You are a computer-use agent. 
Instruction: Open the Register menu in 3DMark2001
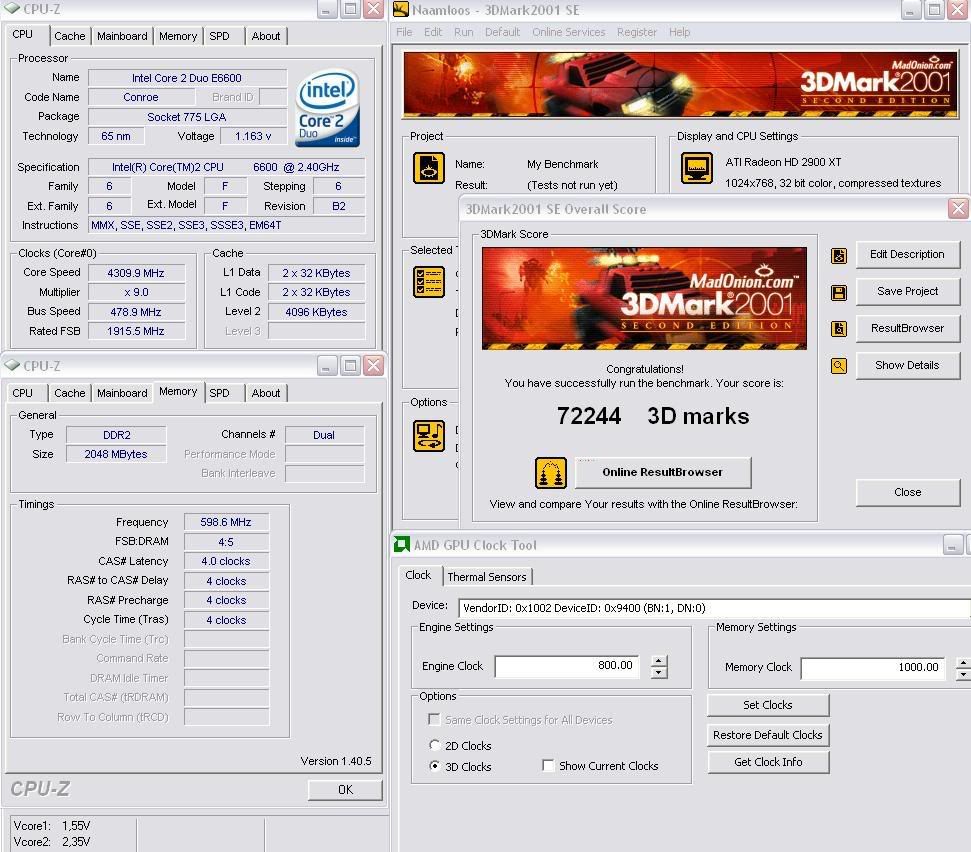(637, 32)
